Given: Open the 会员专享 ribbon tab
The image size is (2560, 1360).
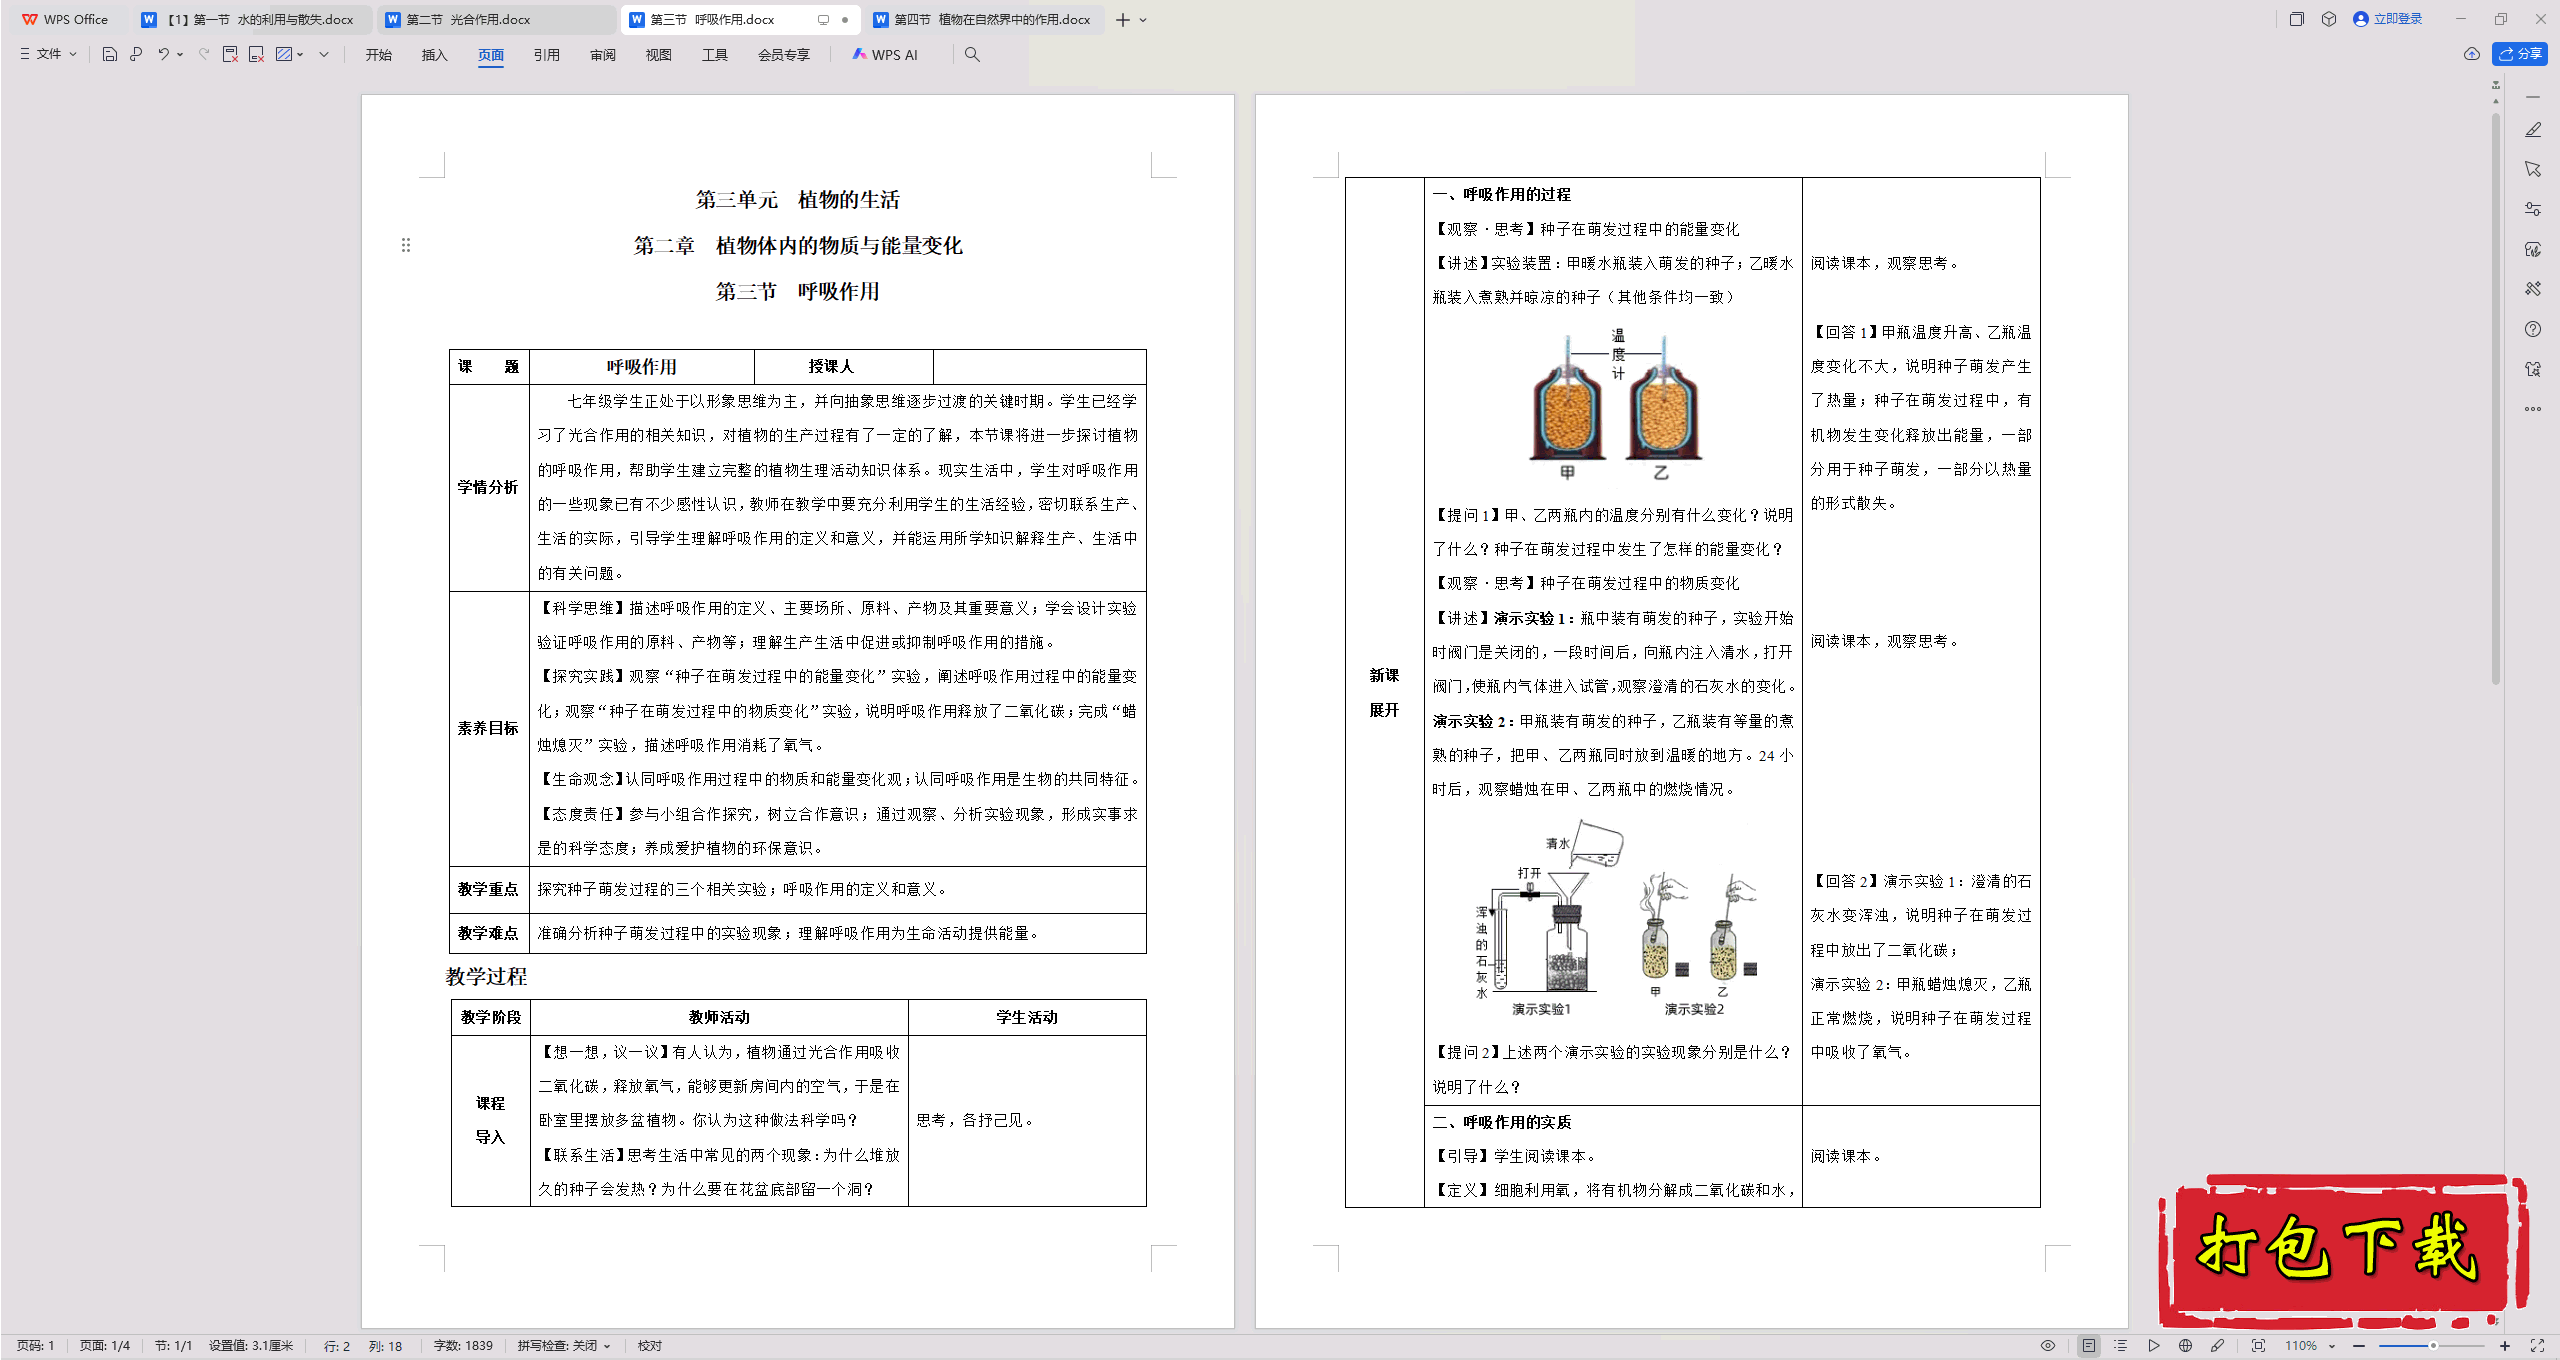Looking at the screenshot, I should click(783, 55).
